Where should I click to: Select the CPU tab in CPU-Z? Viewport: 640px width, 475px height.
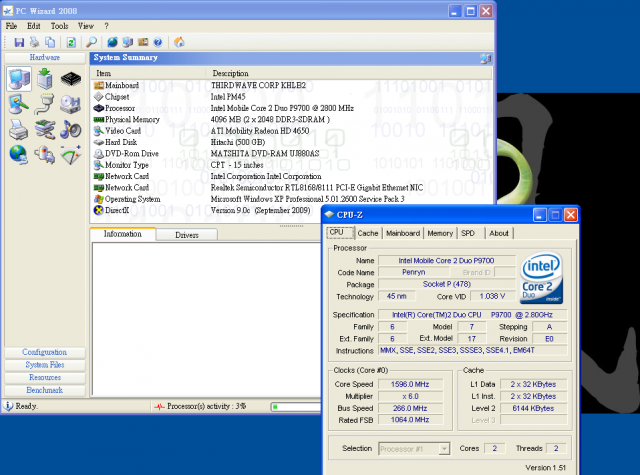[340, 232]
